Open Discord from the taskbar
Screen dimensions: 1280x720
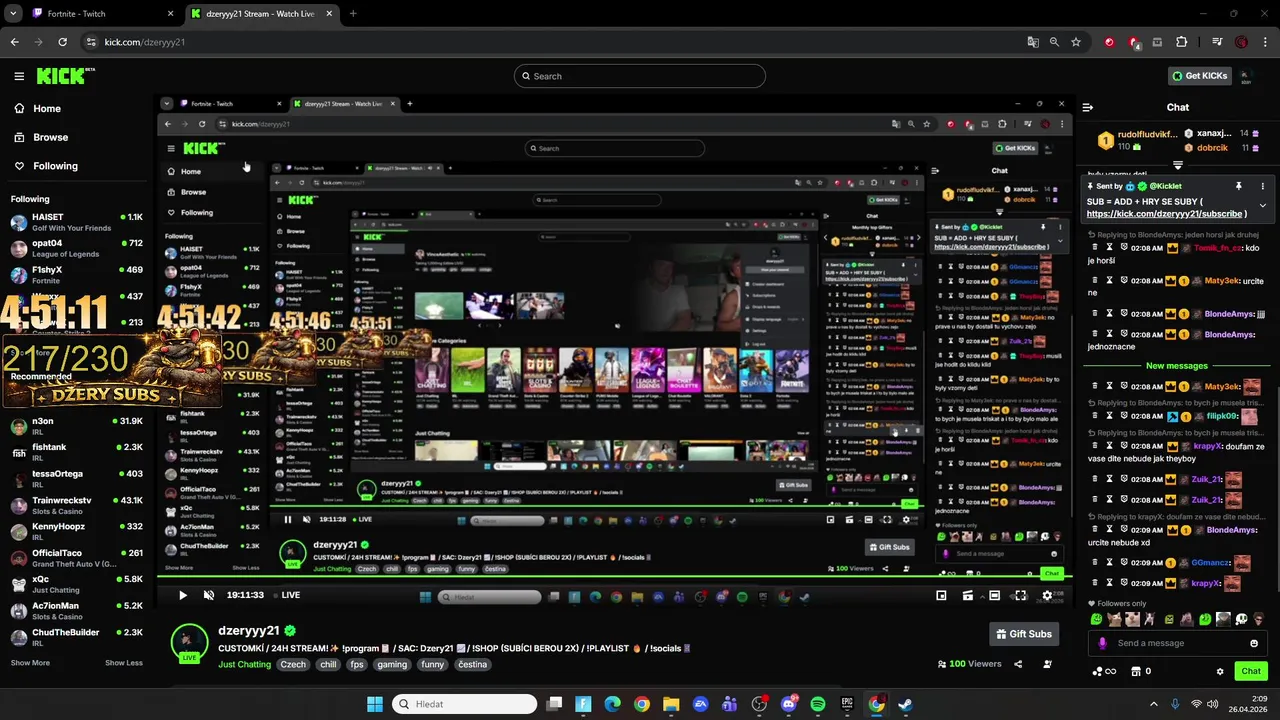pos(789,704)
